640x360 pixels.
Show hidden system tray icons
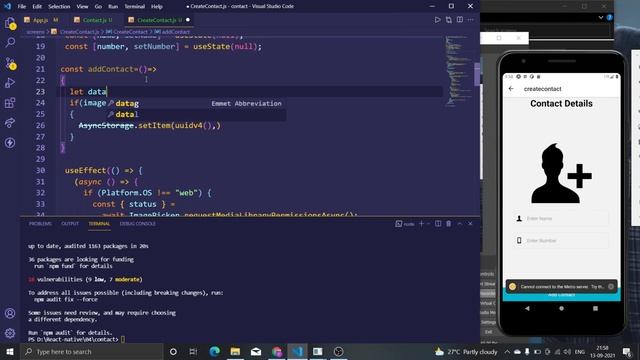pos(507,351)
